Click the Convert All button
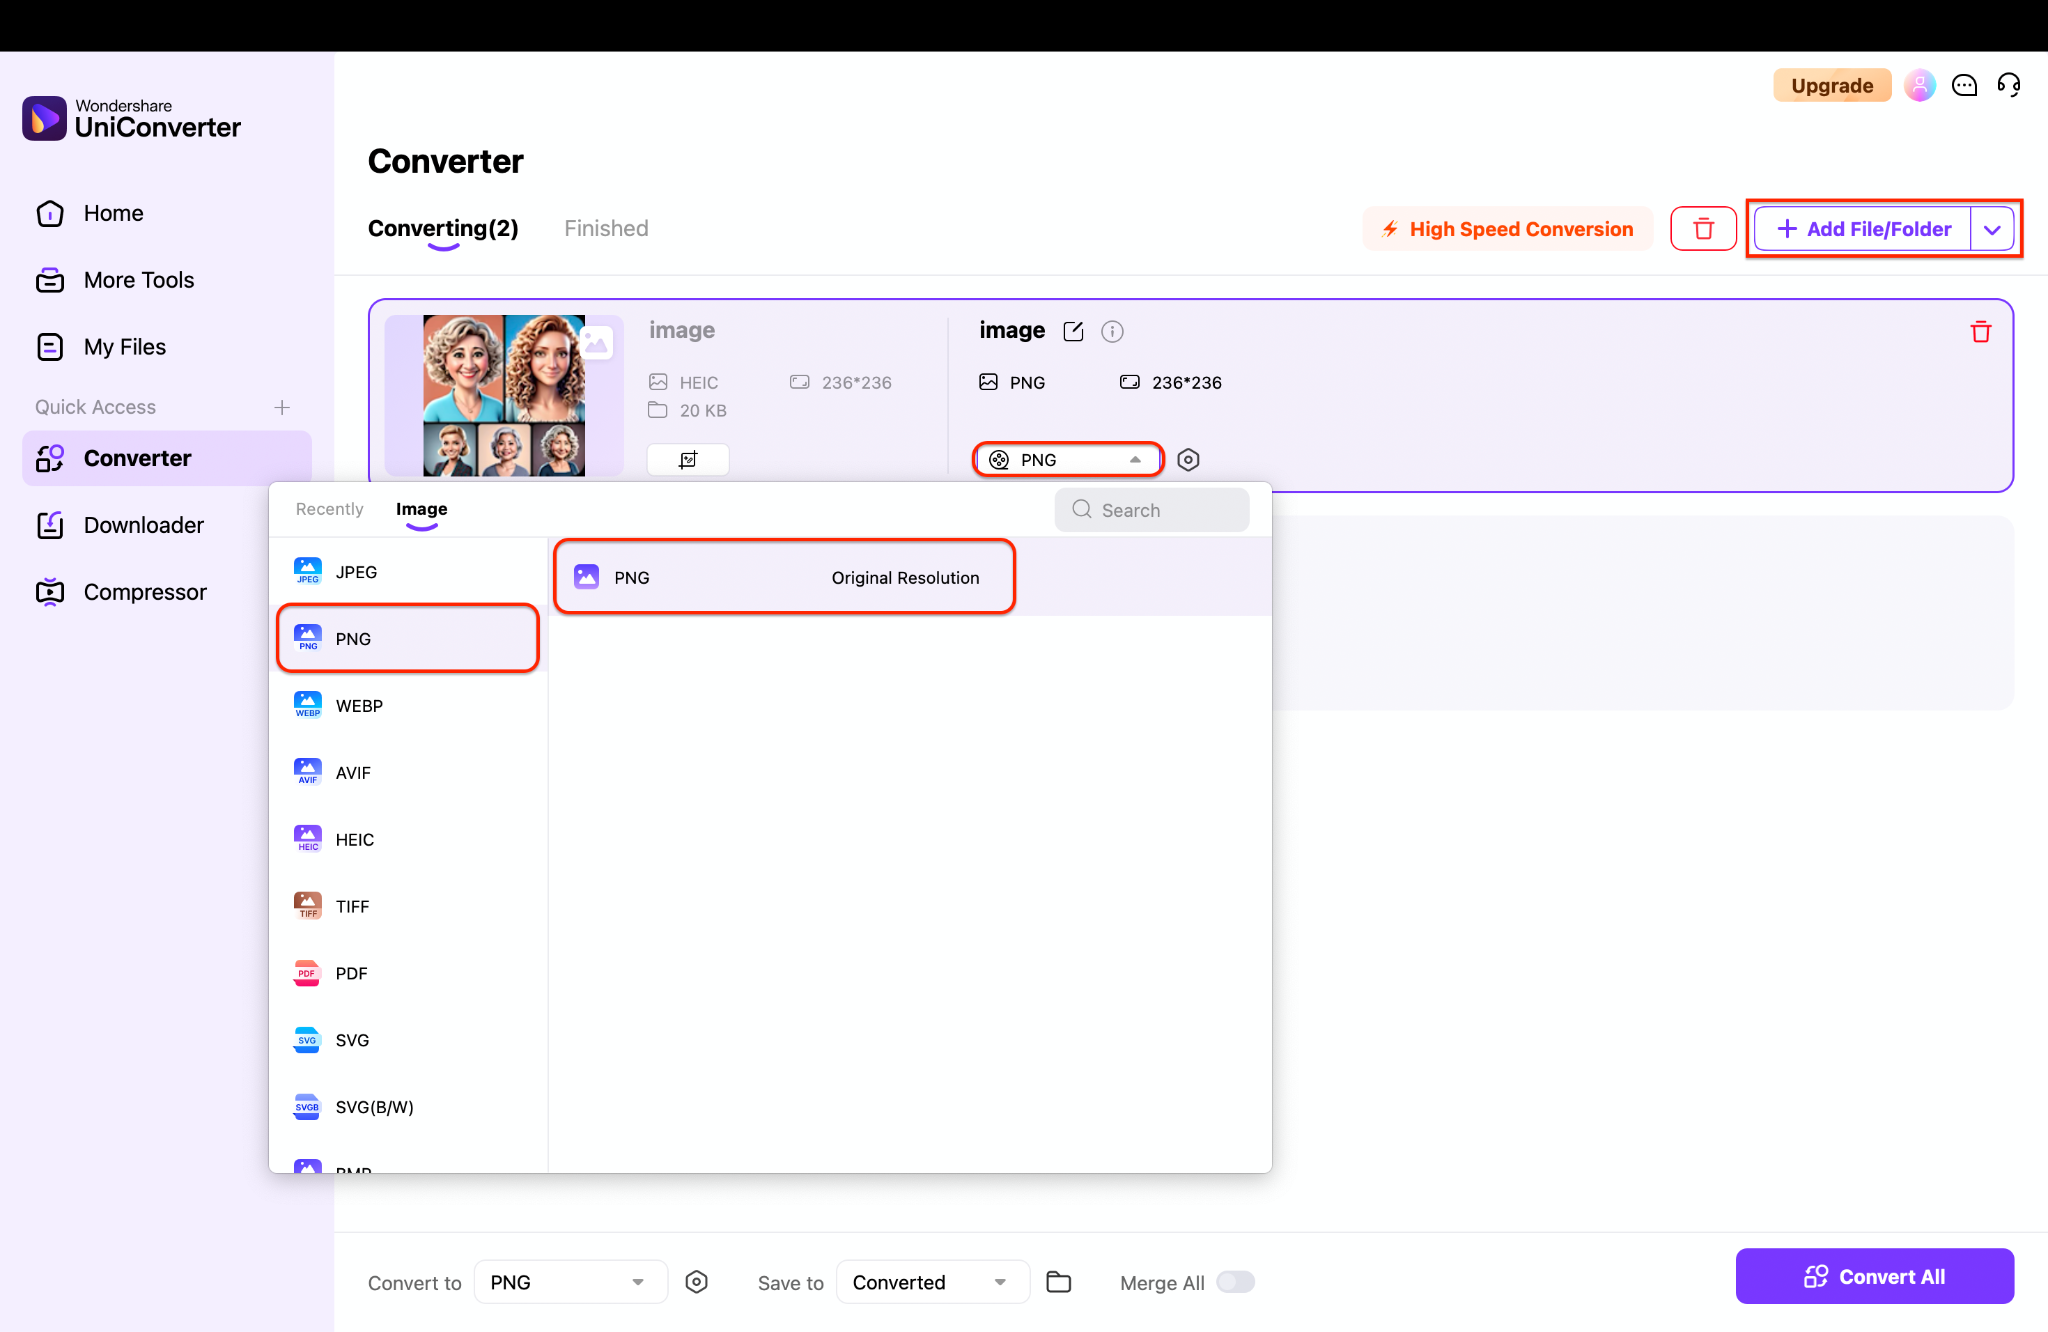 coord(1875,1276)
